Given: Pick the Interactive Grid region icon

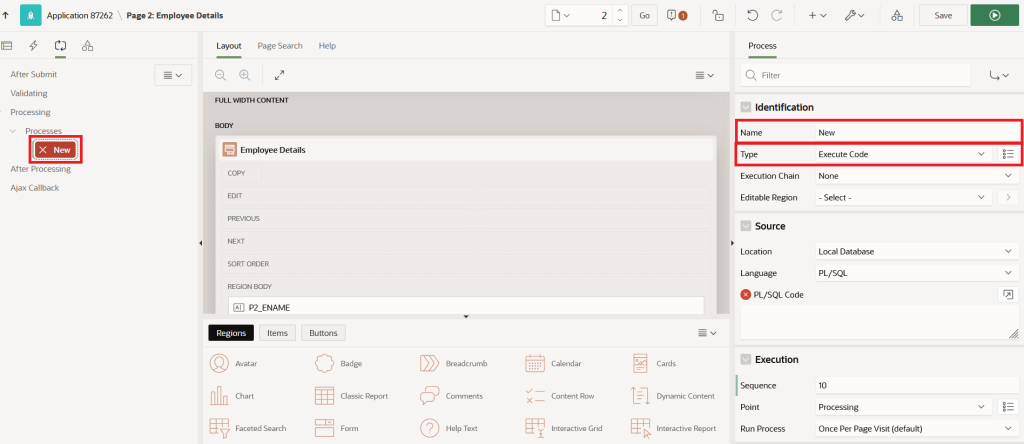Looking at the screenshot, I should [535, 428].
